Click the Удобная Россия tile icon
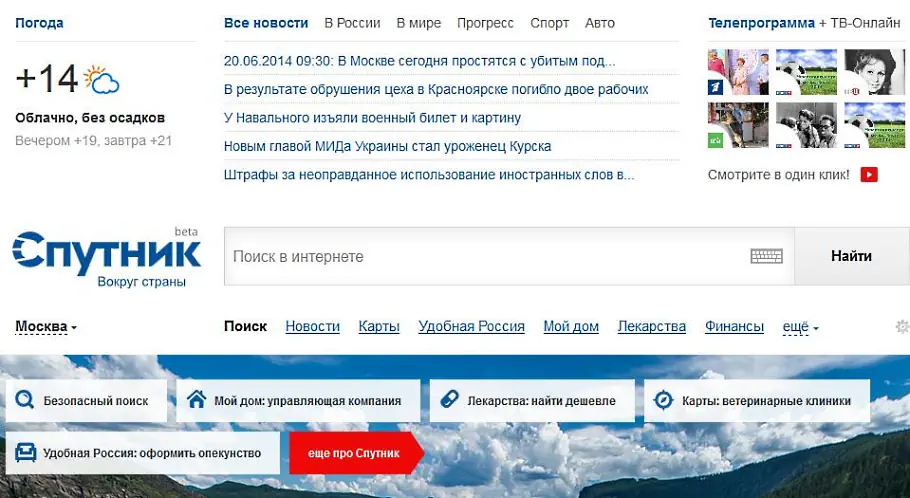Screen dimensions: 910x498 click(25, 453)
